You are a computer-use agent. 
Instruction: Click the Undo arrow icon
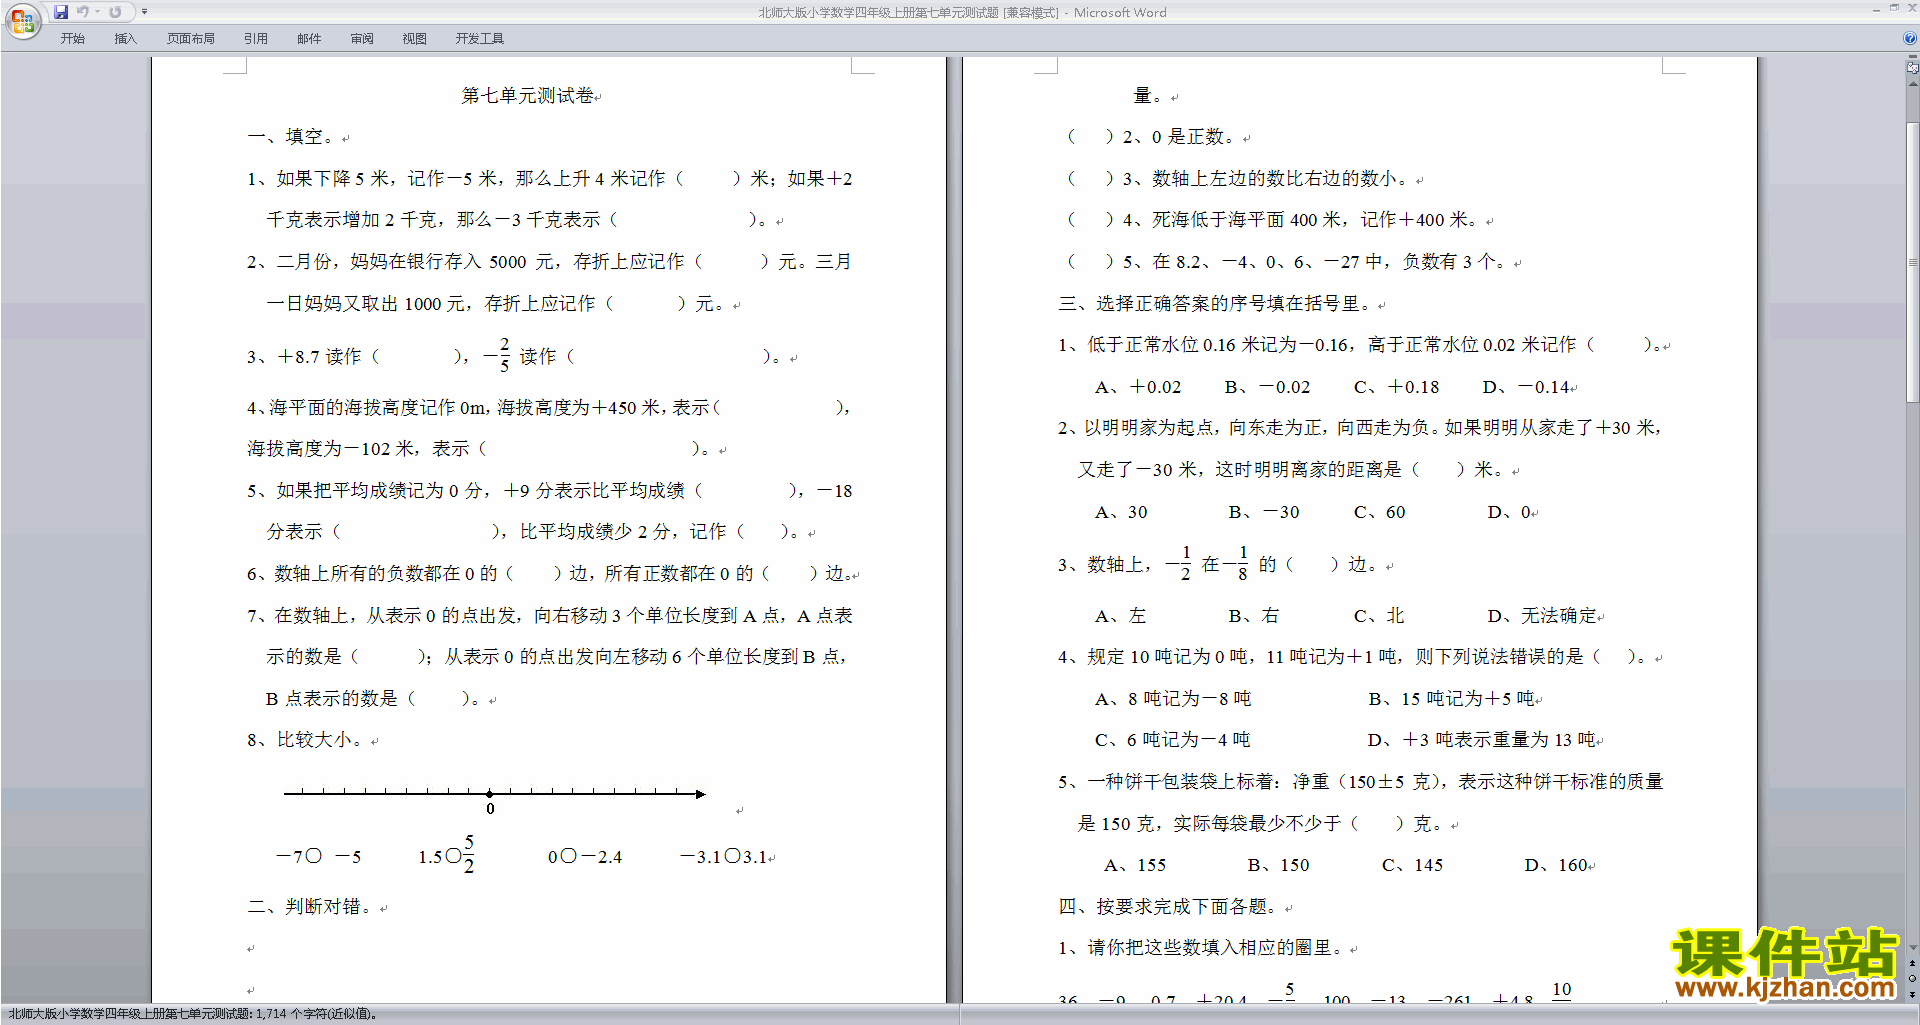click(83, 12)
